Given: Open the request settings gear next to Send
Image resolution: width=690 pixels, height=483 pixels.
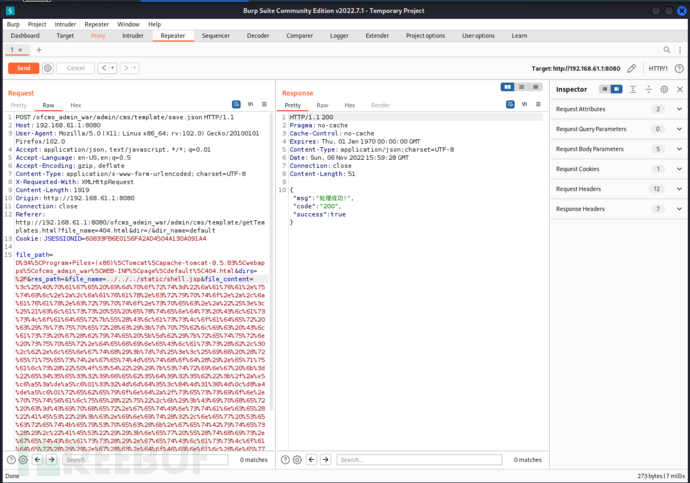Looking at the screenshot, I should point(47,68).
